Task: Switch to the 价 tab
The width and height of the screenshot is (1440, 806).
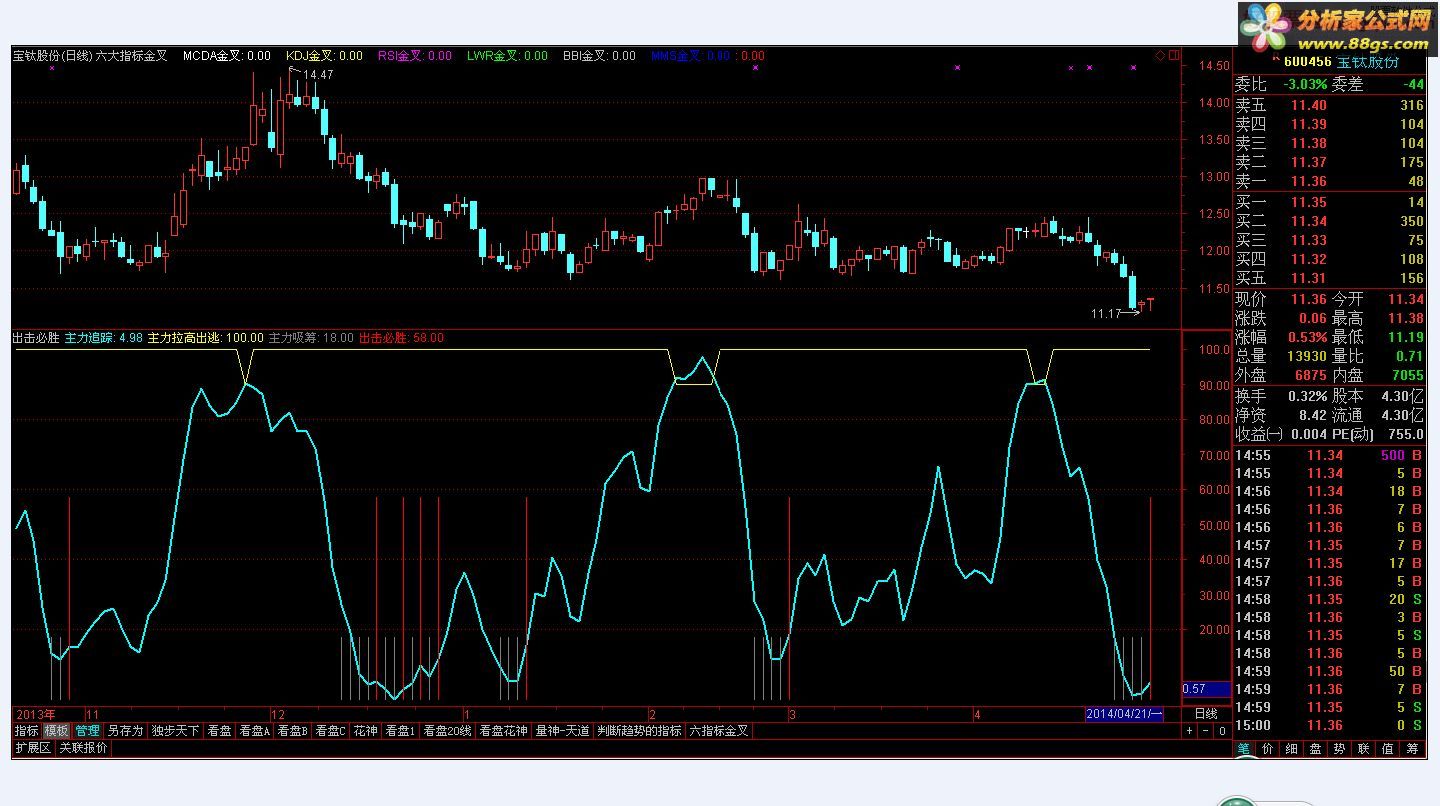Action: pos(1268,748)
